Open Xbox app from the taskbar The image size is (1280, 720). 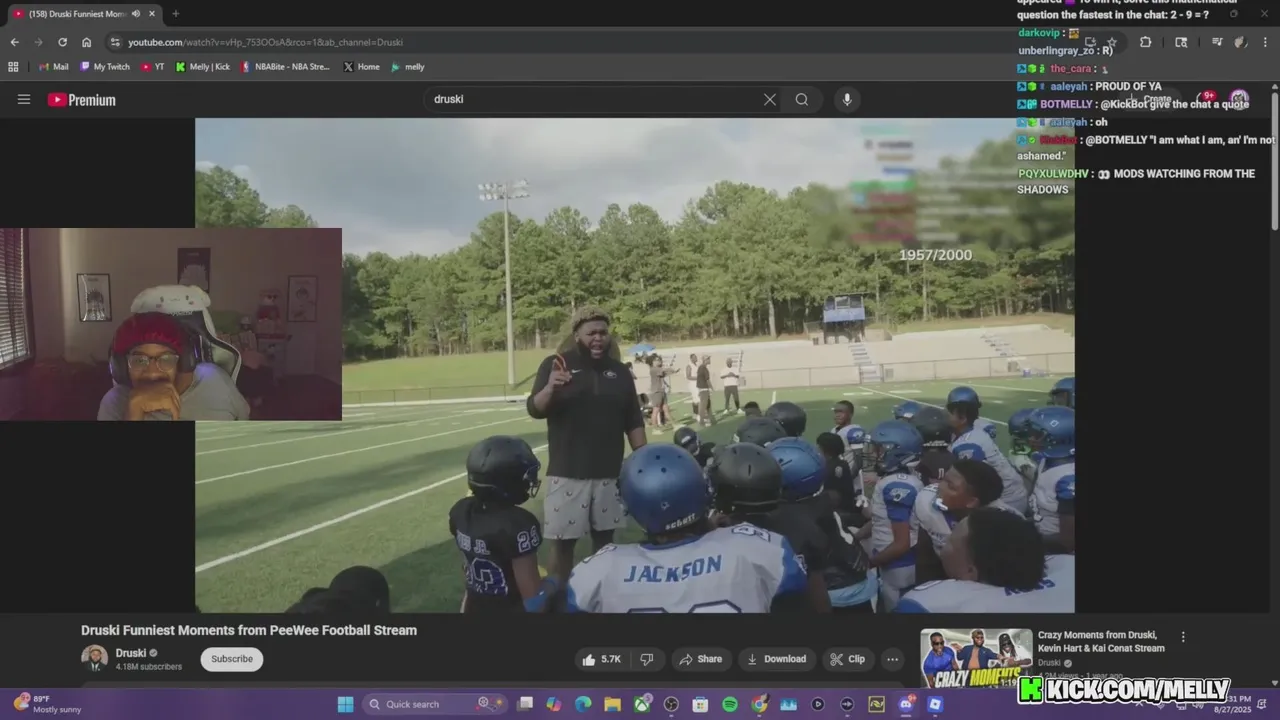tap(642, 704)
